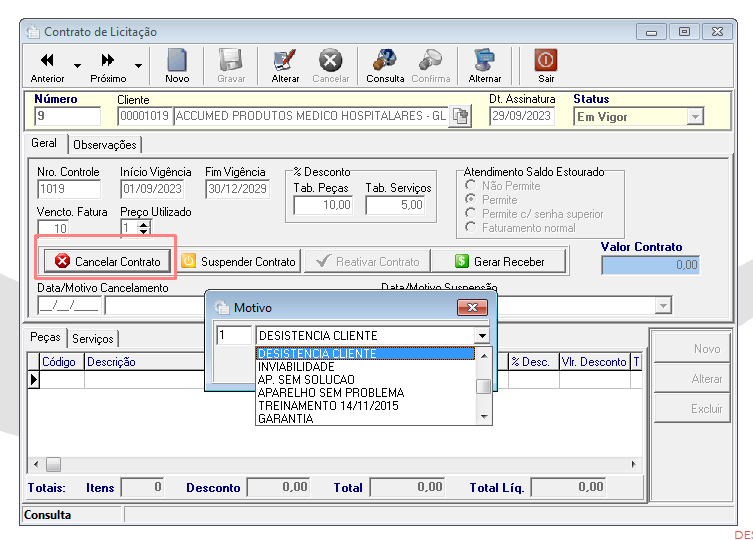Click the Número input field

coord(68,116)
